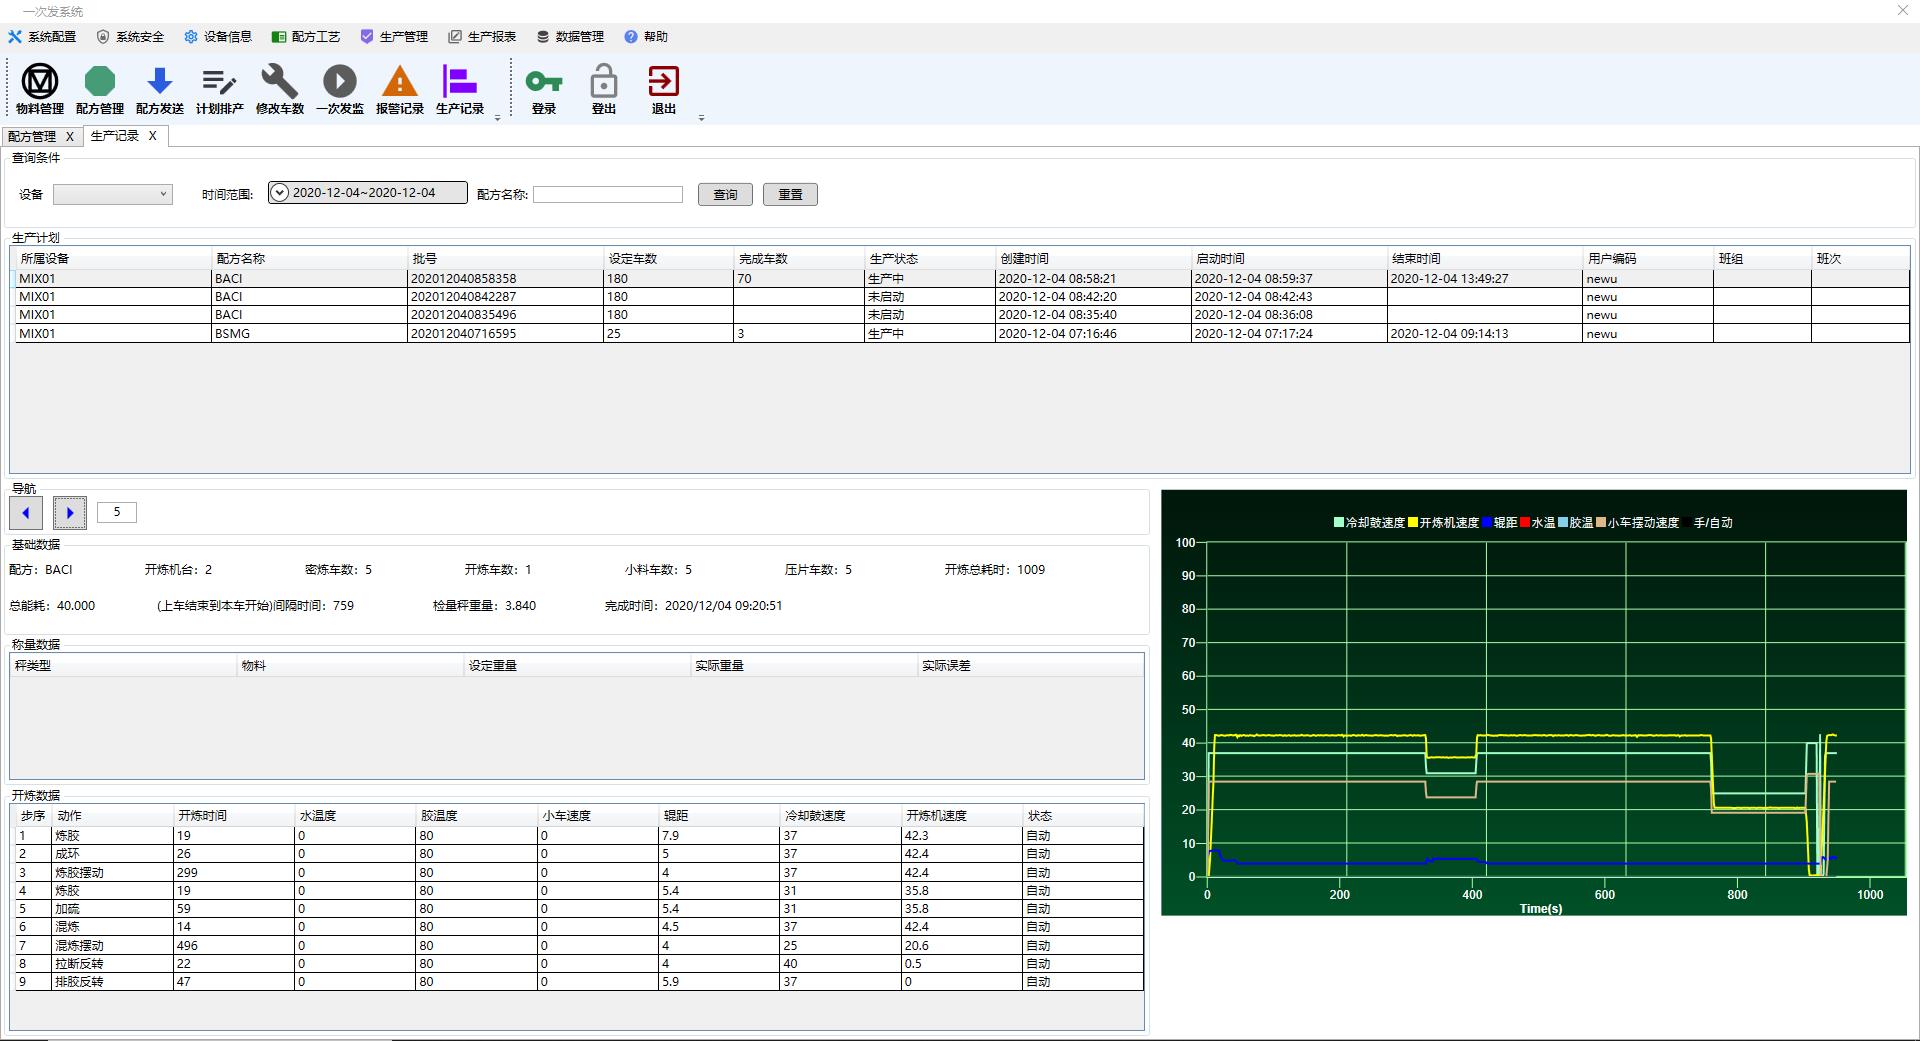1920x1041 pixels.
Task: Click 实际误差 column header
Action: coord(1030,666)
